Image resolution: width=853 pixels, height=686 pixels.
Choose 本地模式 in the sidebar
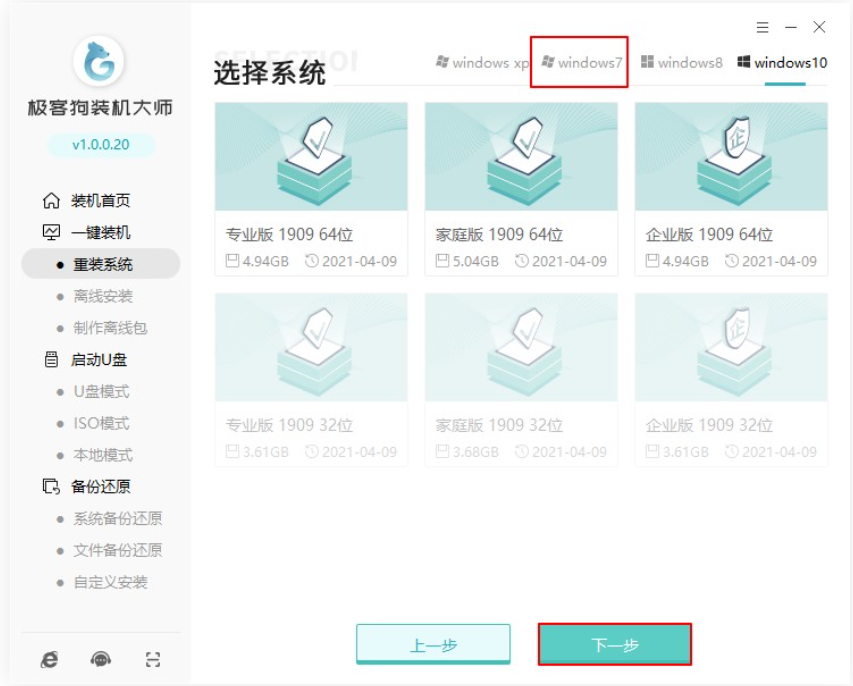point(103,455)
